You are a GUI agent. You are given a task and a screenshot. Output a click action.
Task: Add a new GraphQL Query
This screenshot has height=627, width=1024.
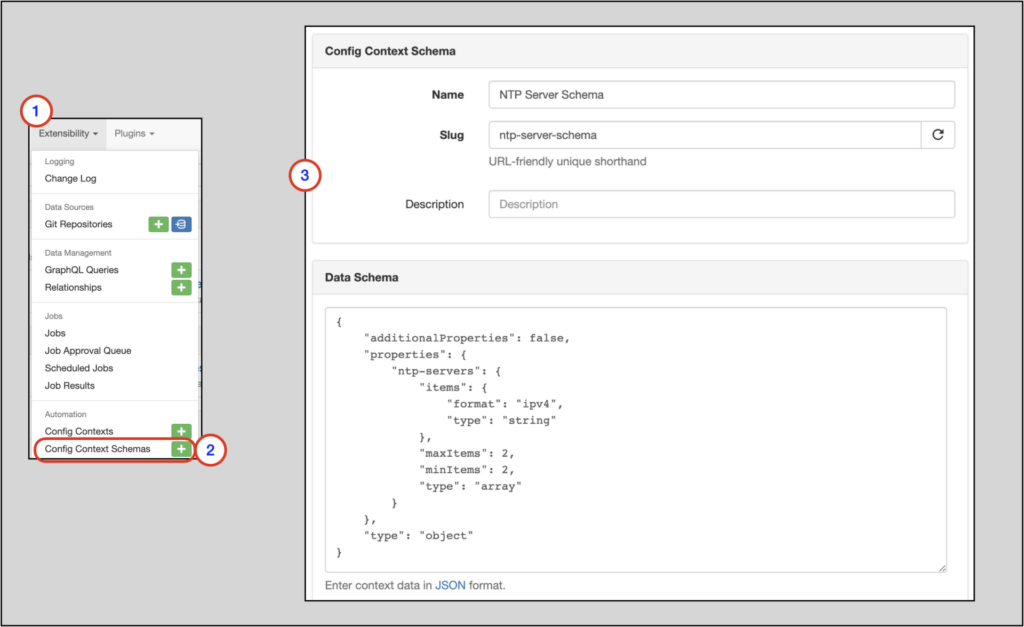(x=182, y=270)
